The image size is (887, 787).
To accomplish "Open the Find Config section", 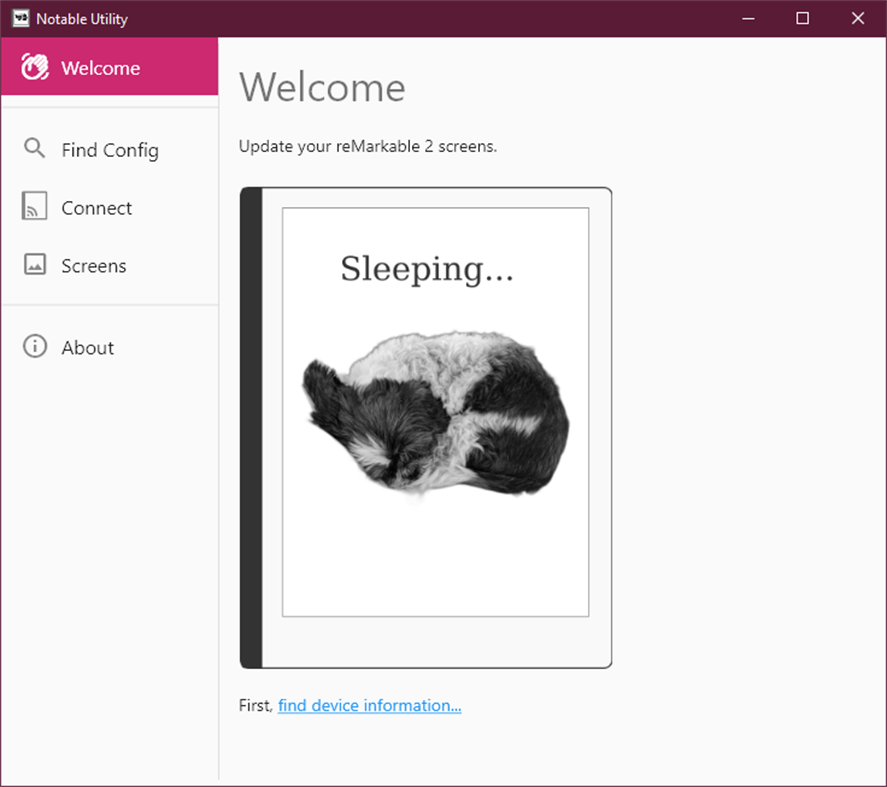I will (110, 149).
